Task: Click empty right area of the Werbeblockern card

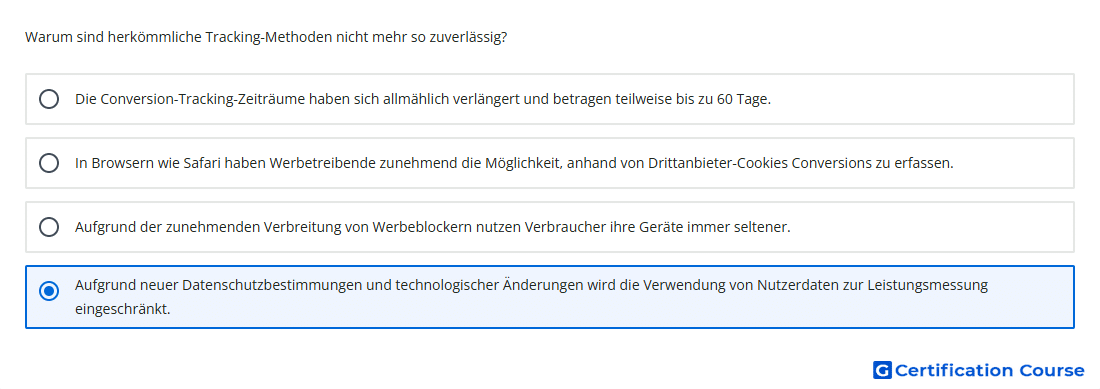Action: point(933,227)
